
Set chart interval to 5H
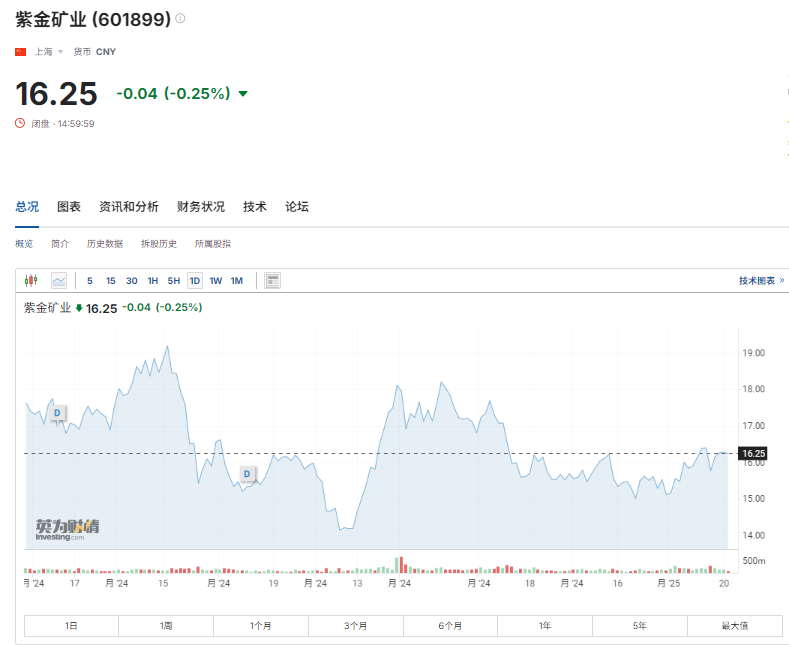(174, 281)
